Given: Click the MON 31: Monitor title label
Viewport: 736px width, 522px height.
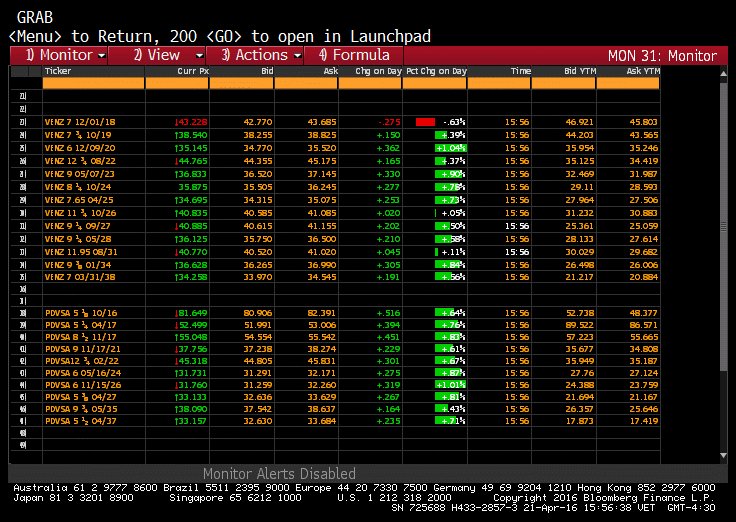Looking at the screenshot, I should click(662, 56).
